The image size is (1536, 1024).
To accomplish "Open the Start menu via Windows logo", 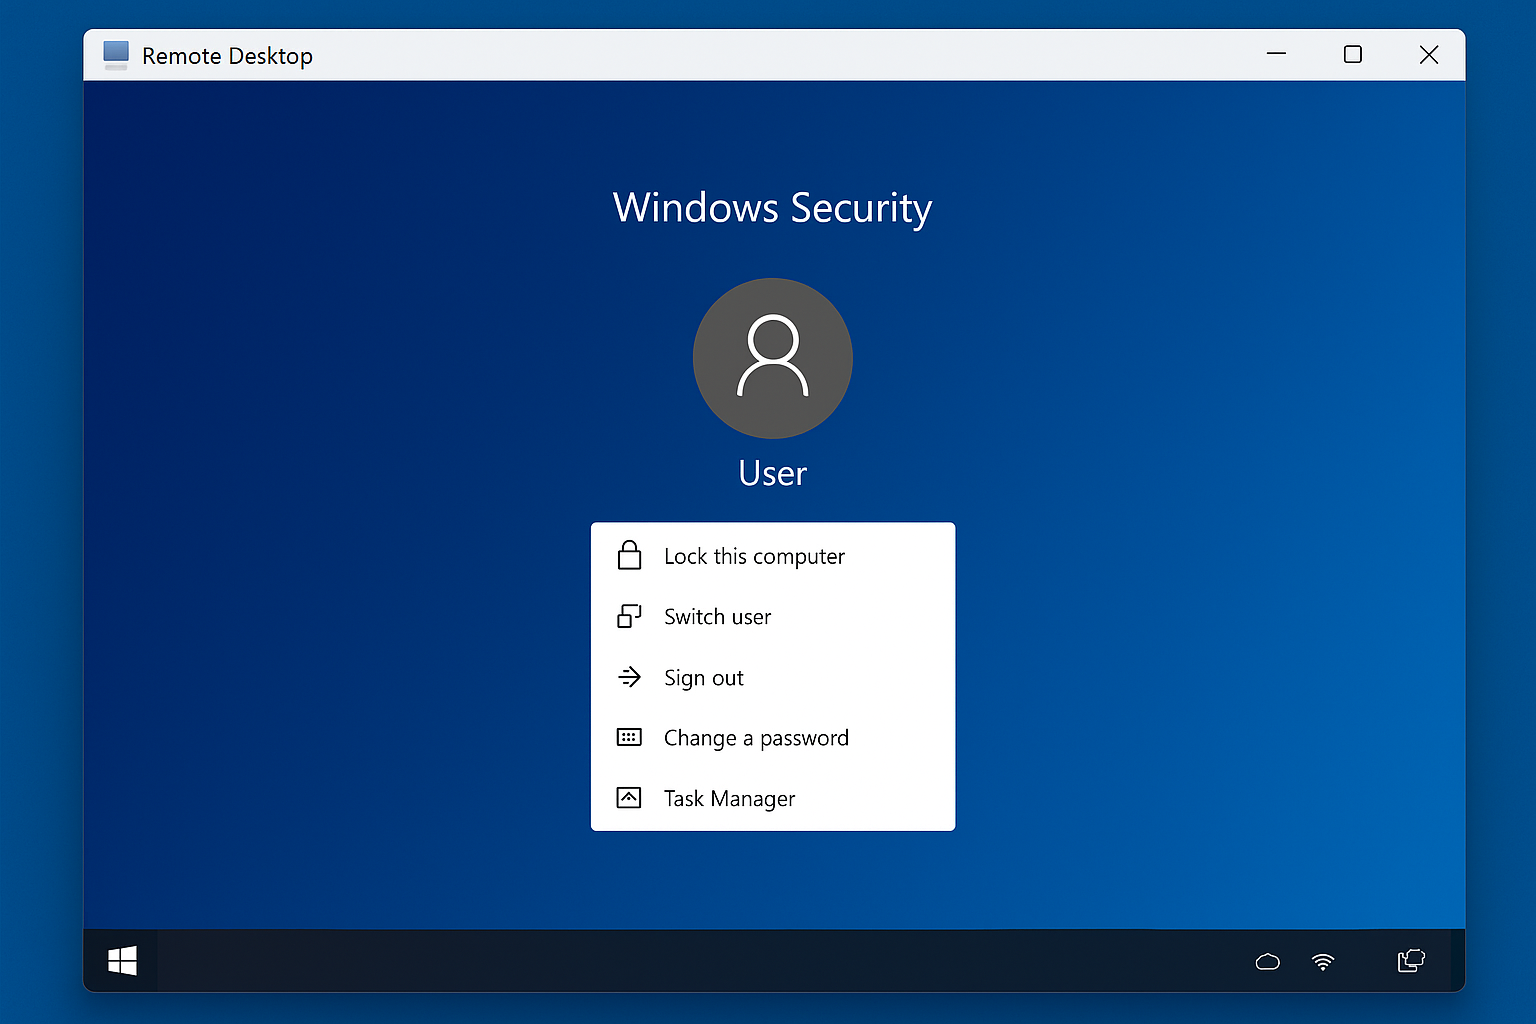I will [x=122, y=960].
